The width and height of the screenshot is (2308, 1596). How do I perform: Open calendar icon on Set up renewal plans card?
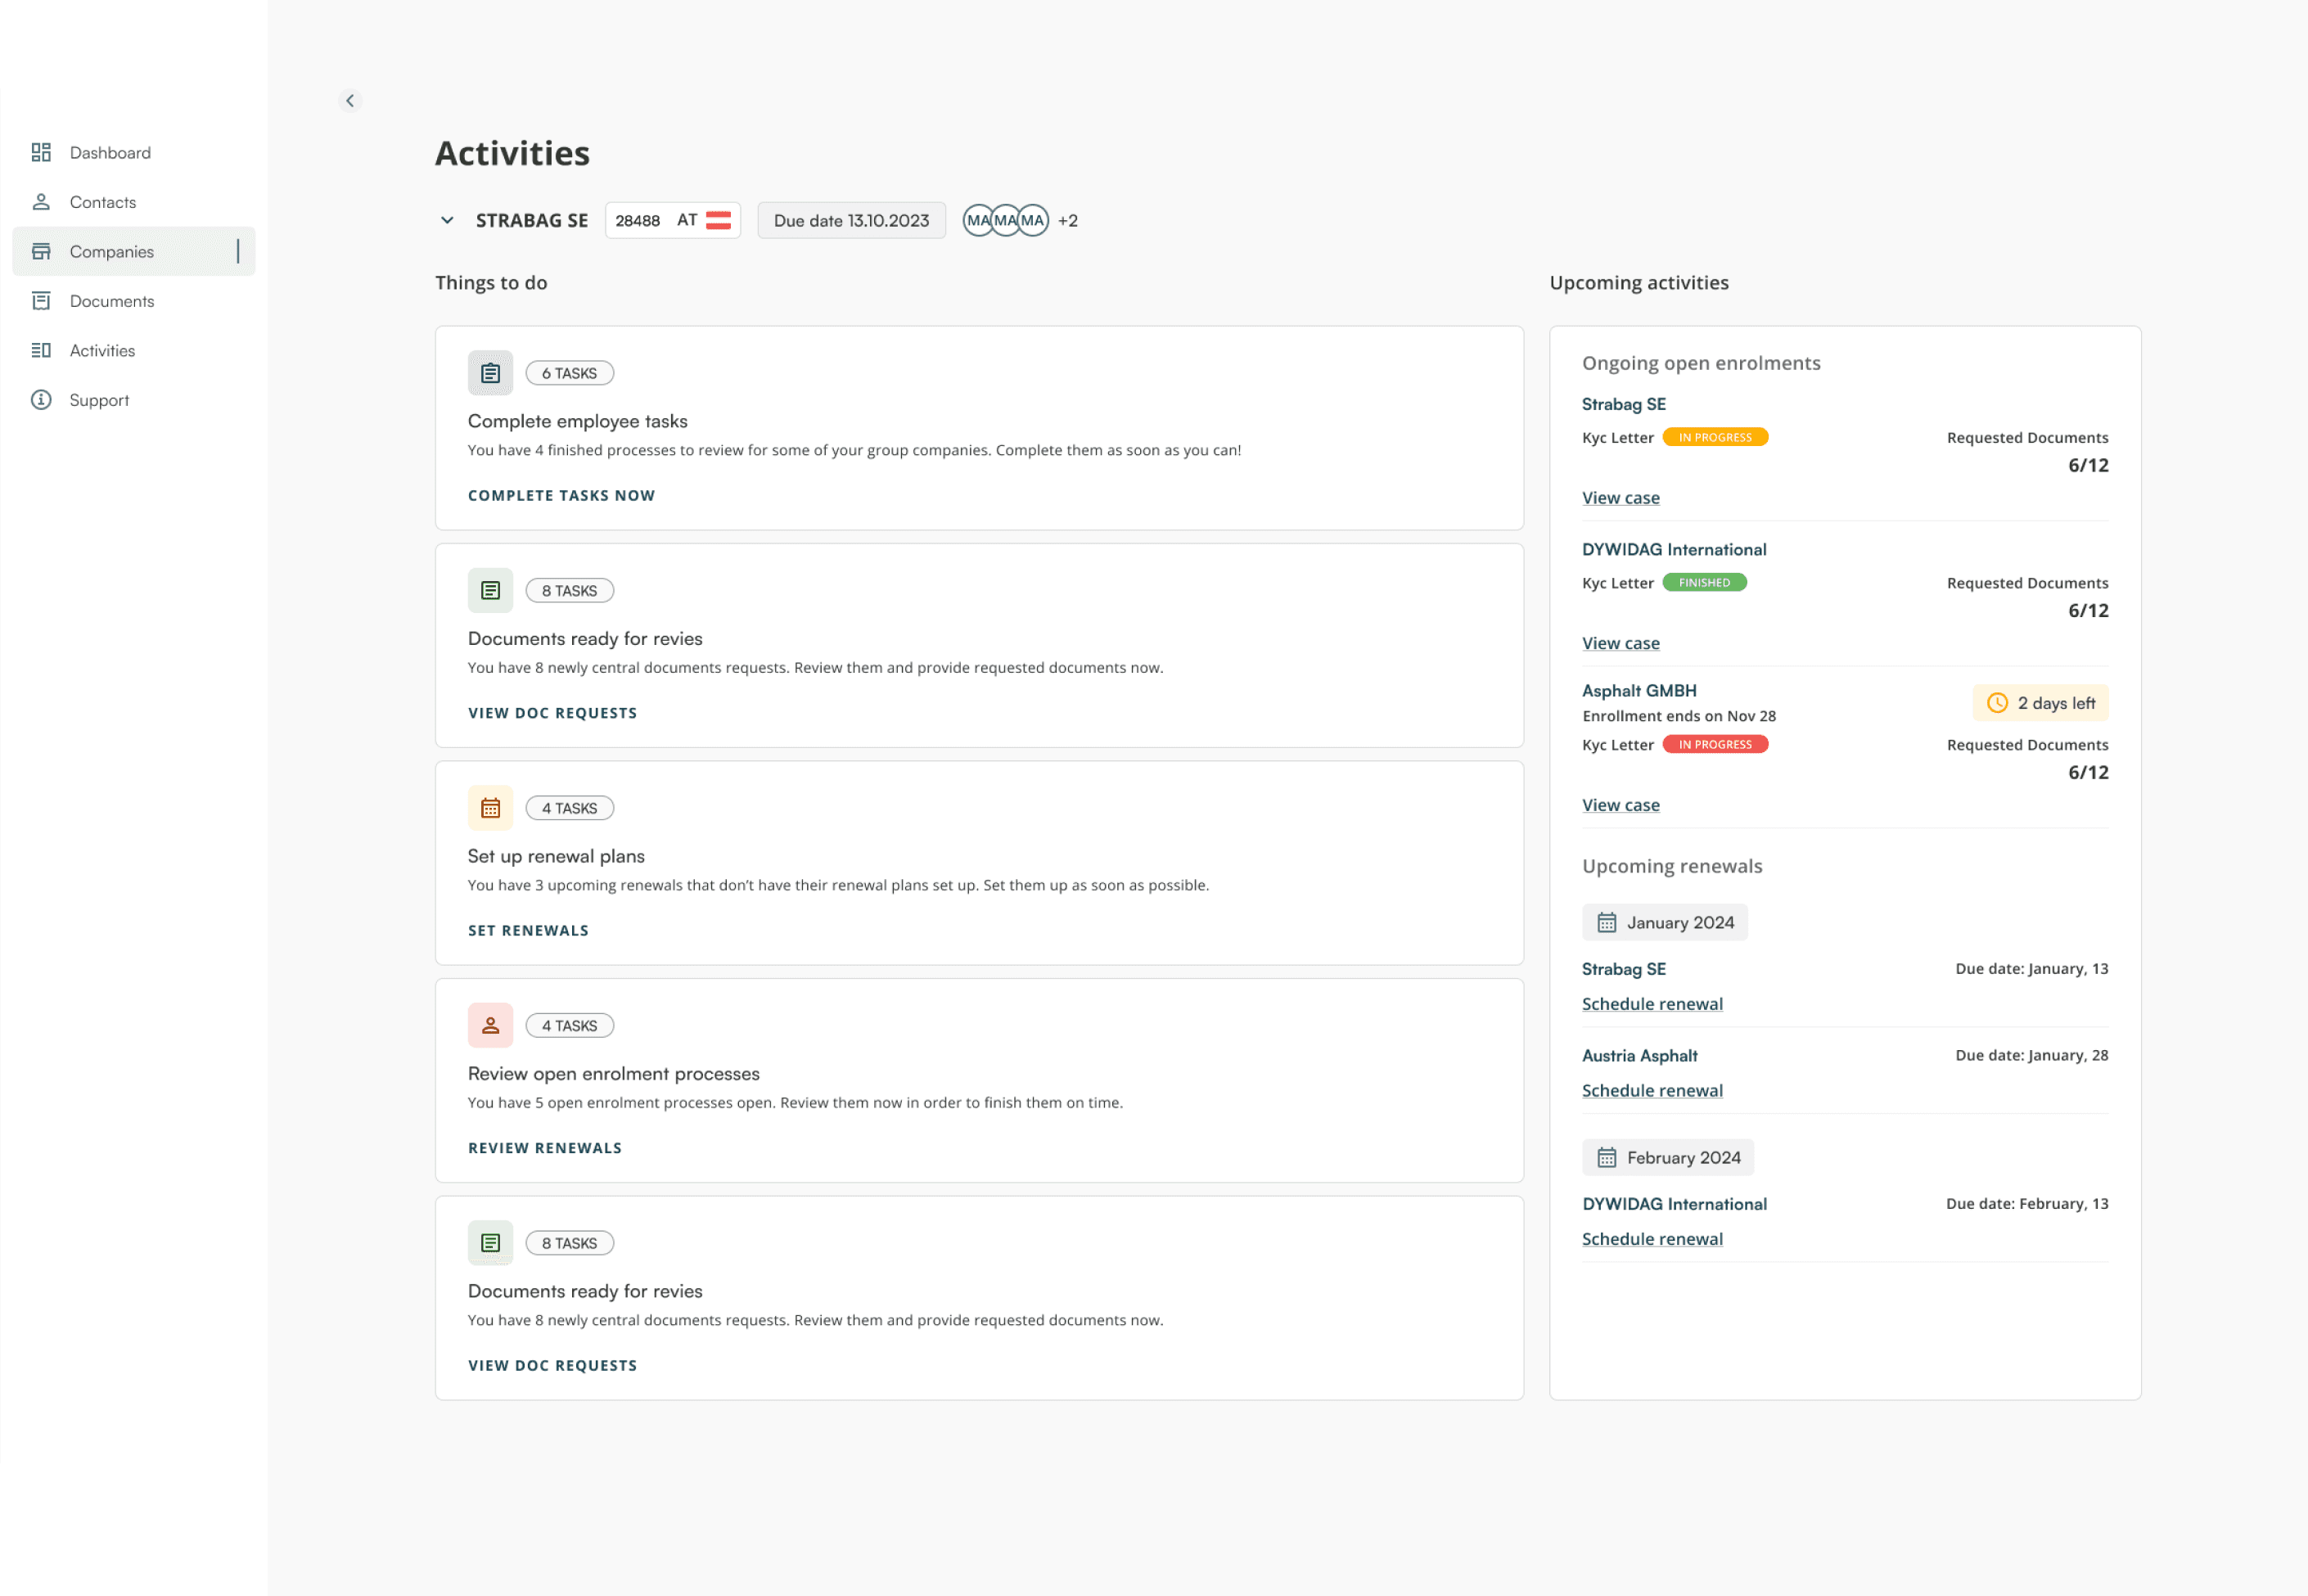click(x=490, y=808)
